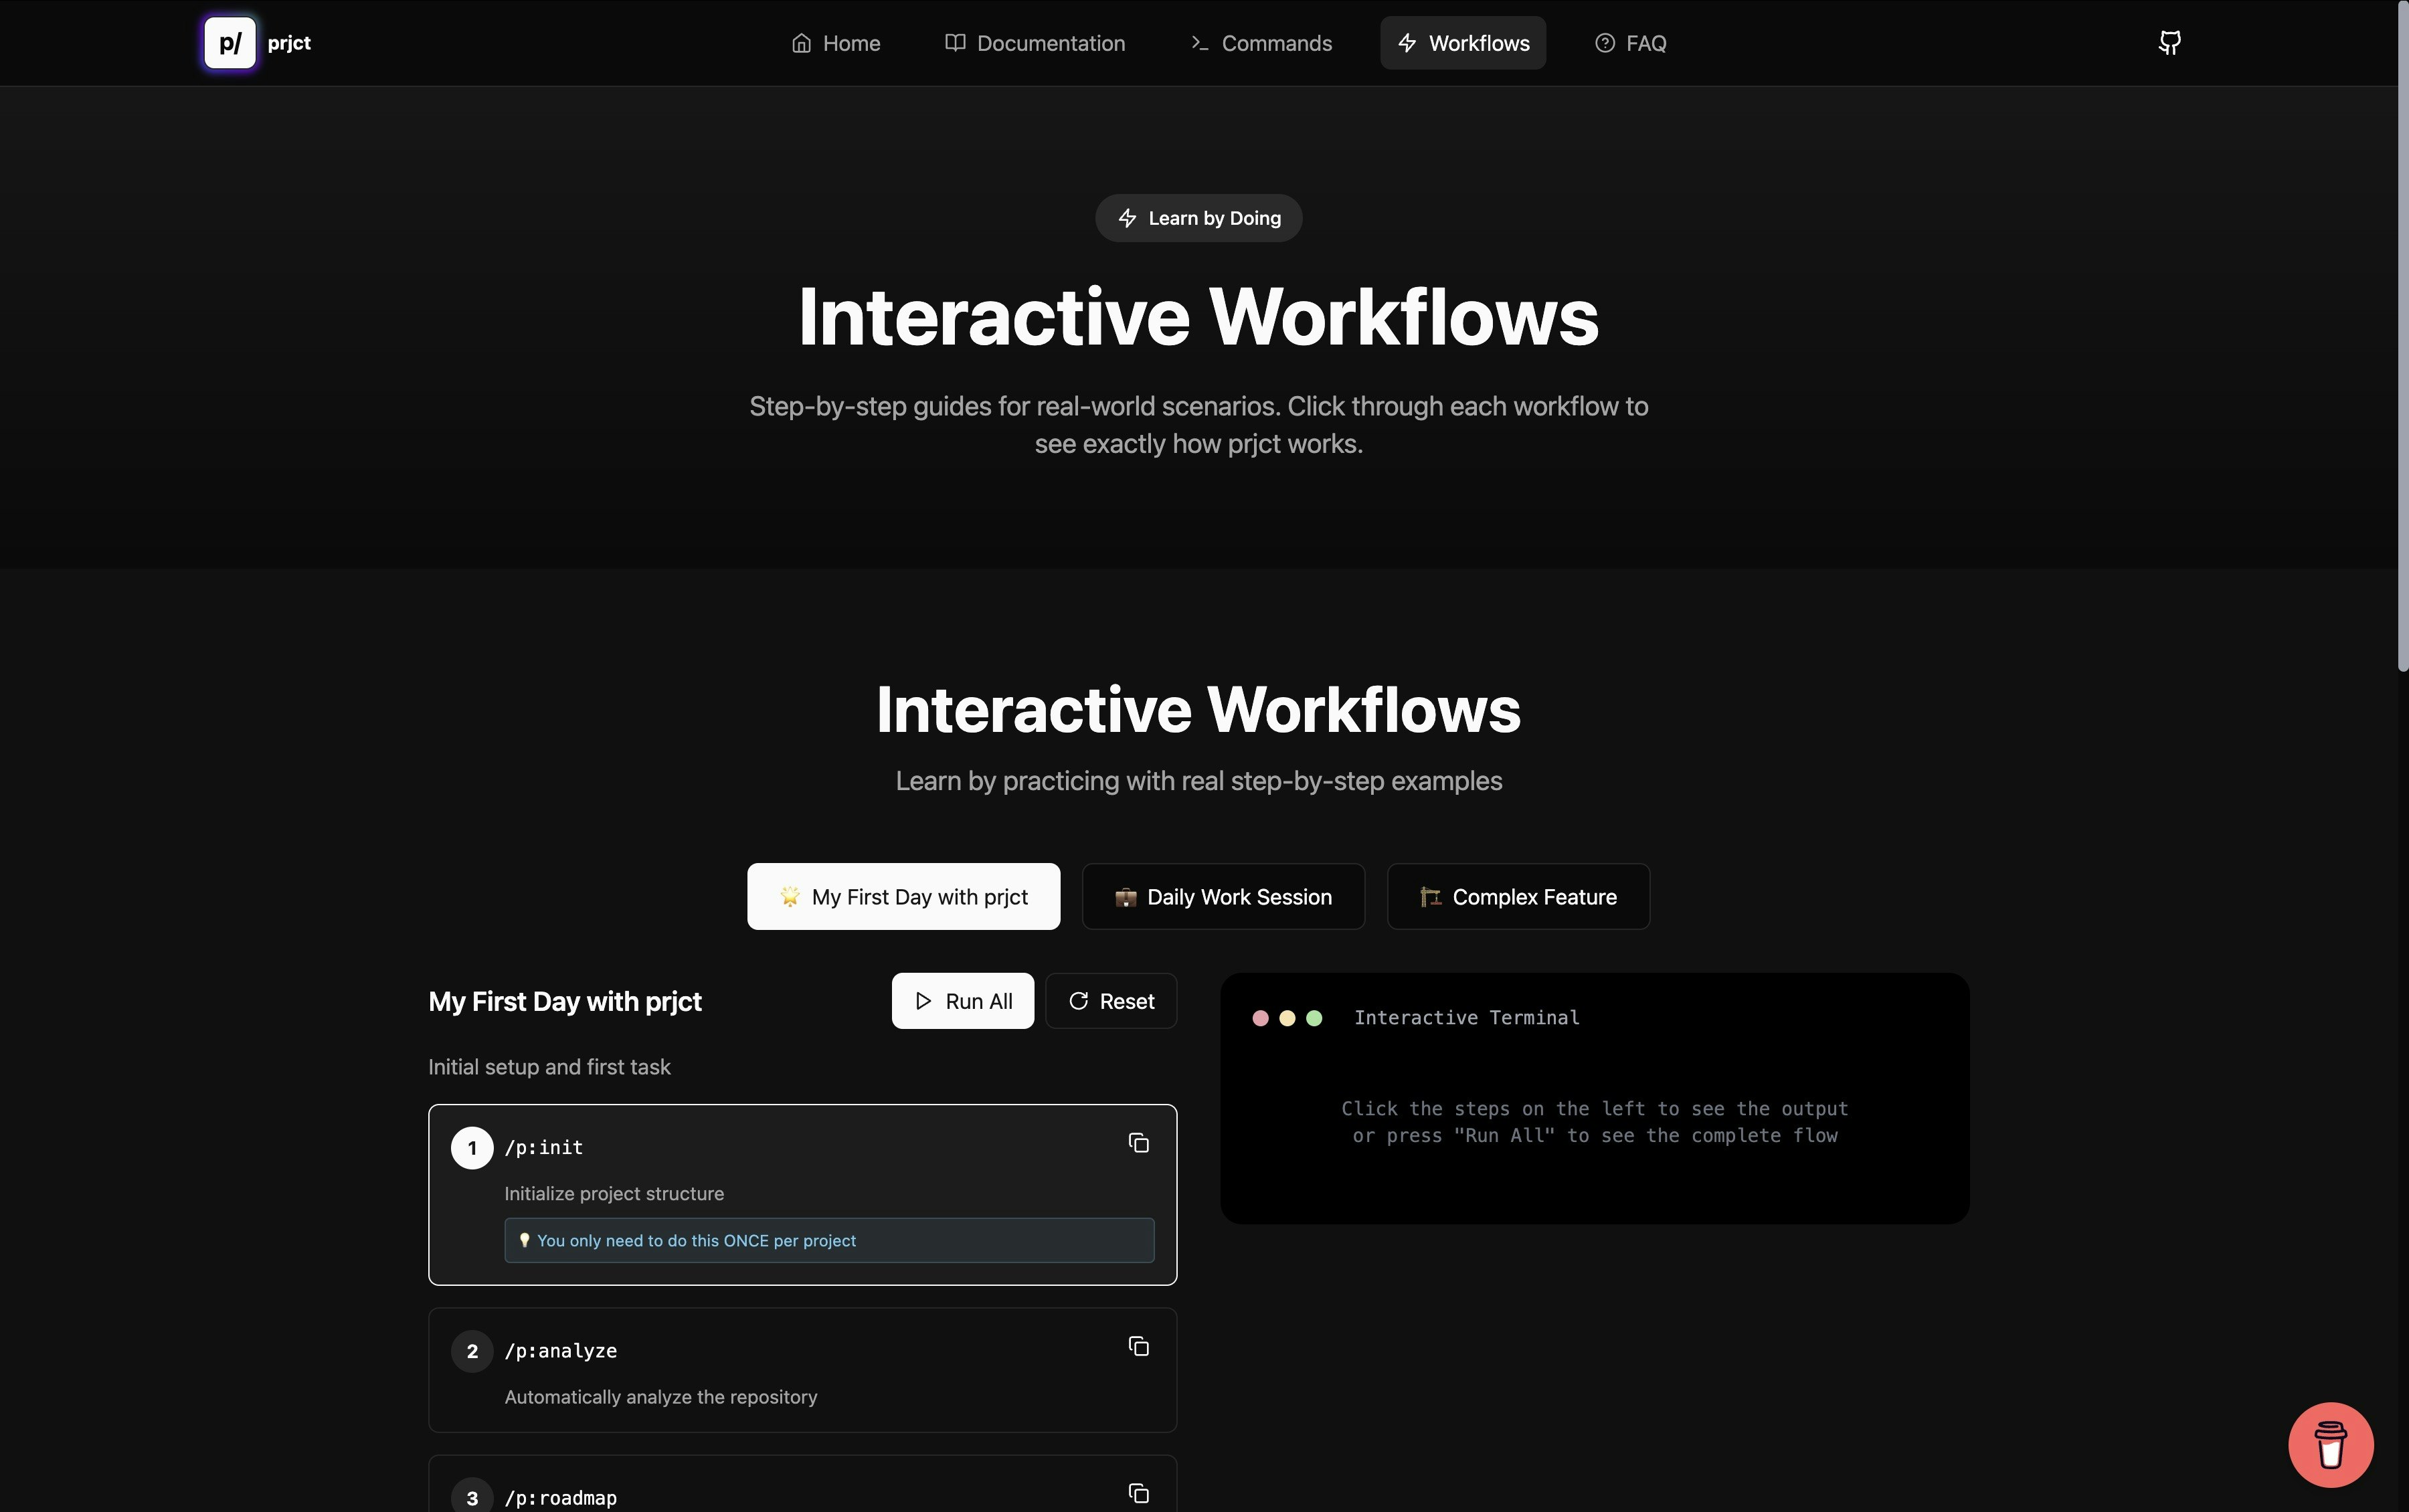The width and height of the screenshot is (2409, 1512).
Task: Click the prjct p/ logo icon
Action: (230, 43)
